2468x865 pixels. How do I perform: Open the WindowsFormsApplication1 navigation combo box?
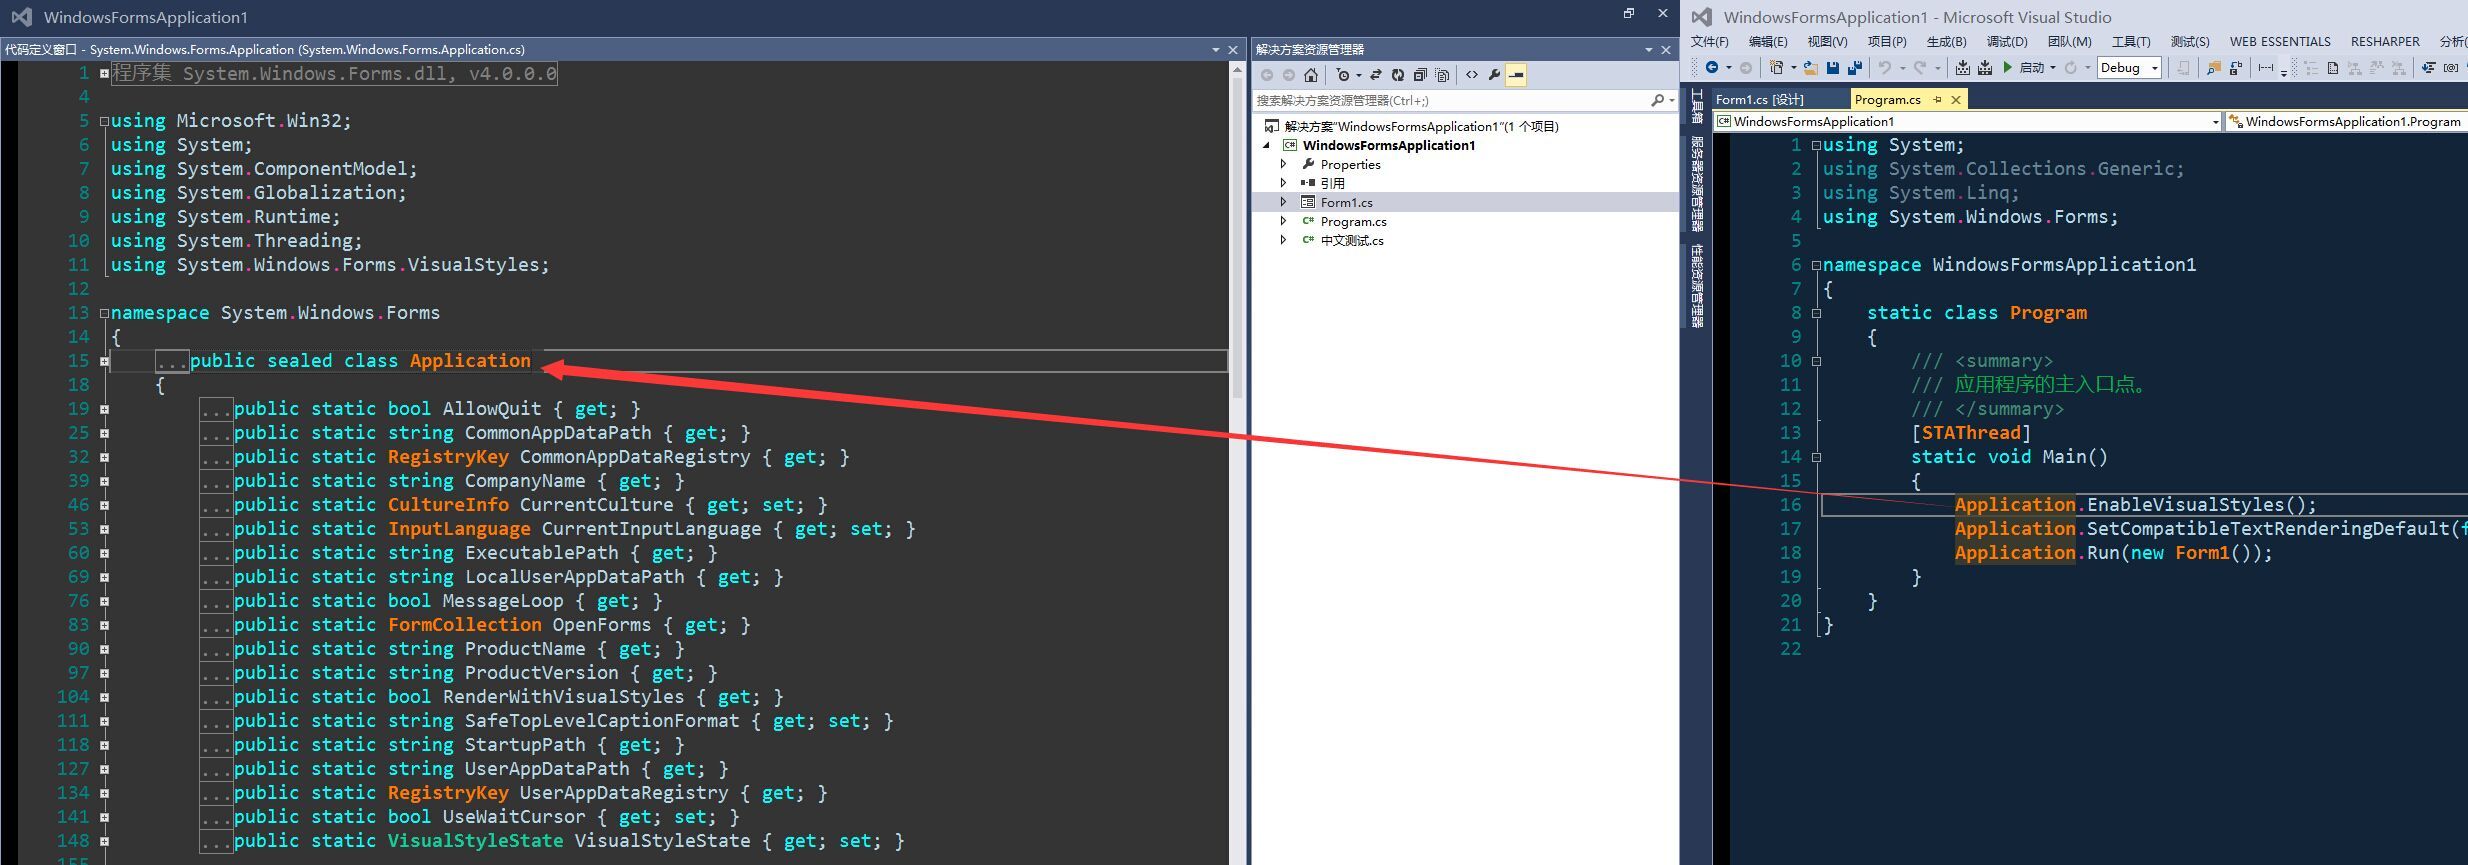(x=1967, y=121)
